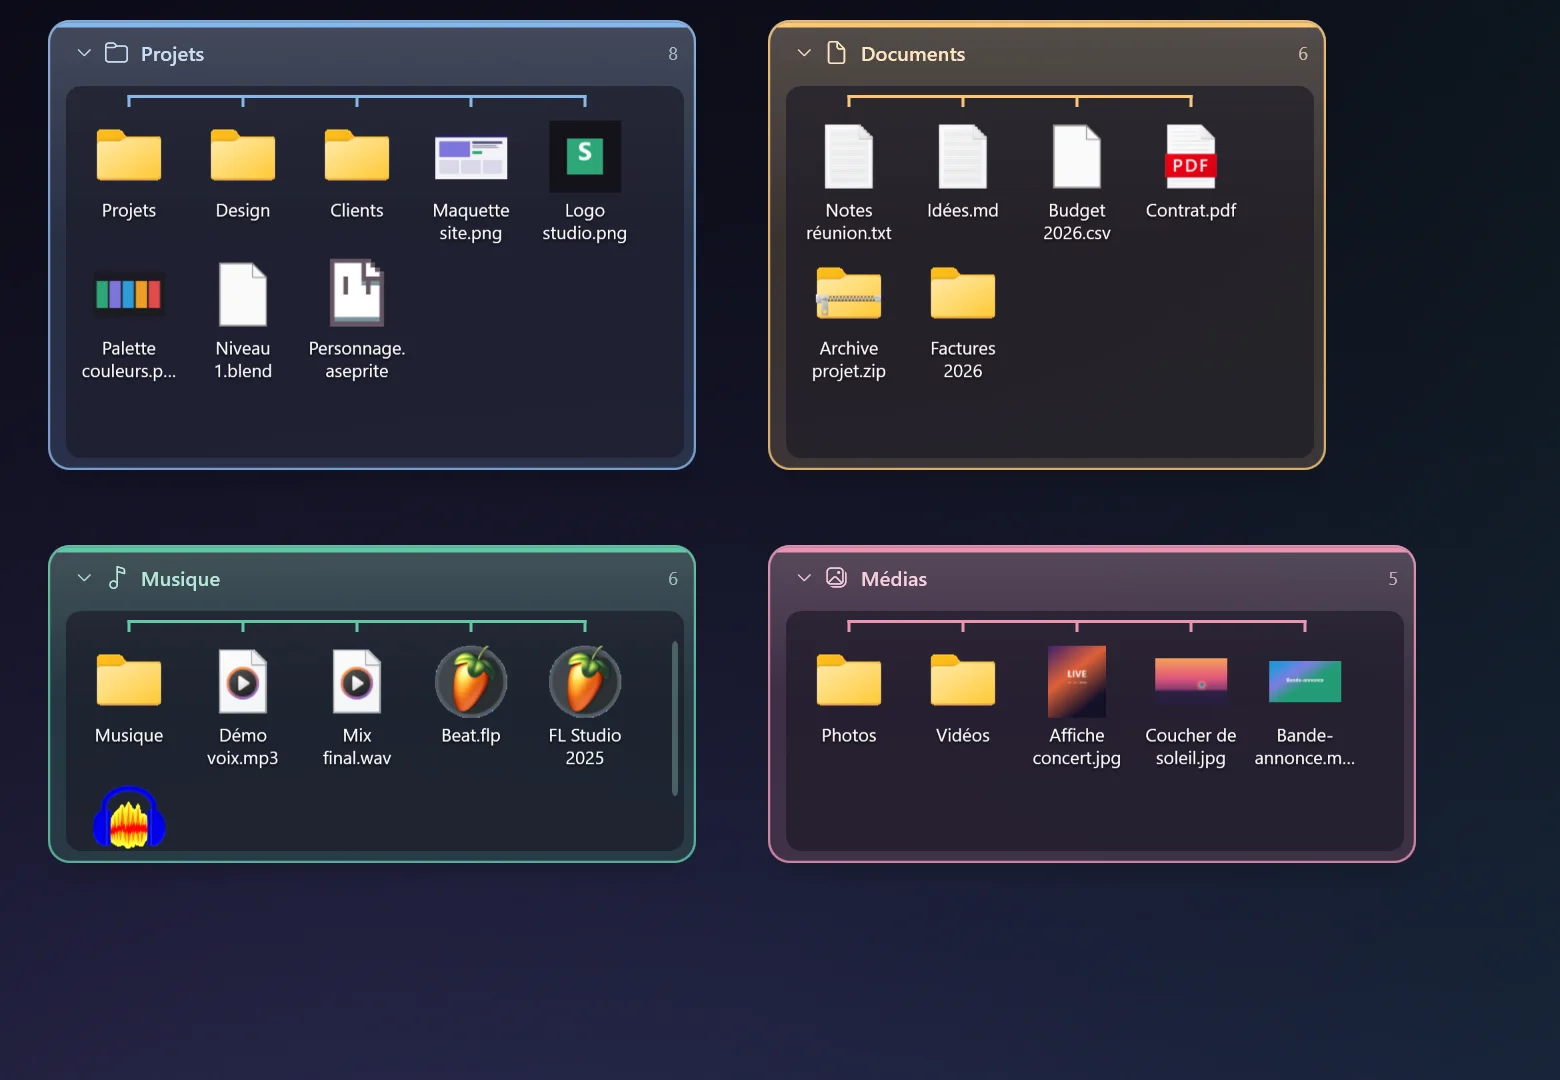Click the Médias group image icon

point(837,577)
